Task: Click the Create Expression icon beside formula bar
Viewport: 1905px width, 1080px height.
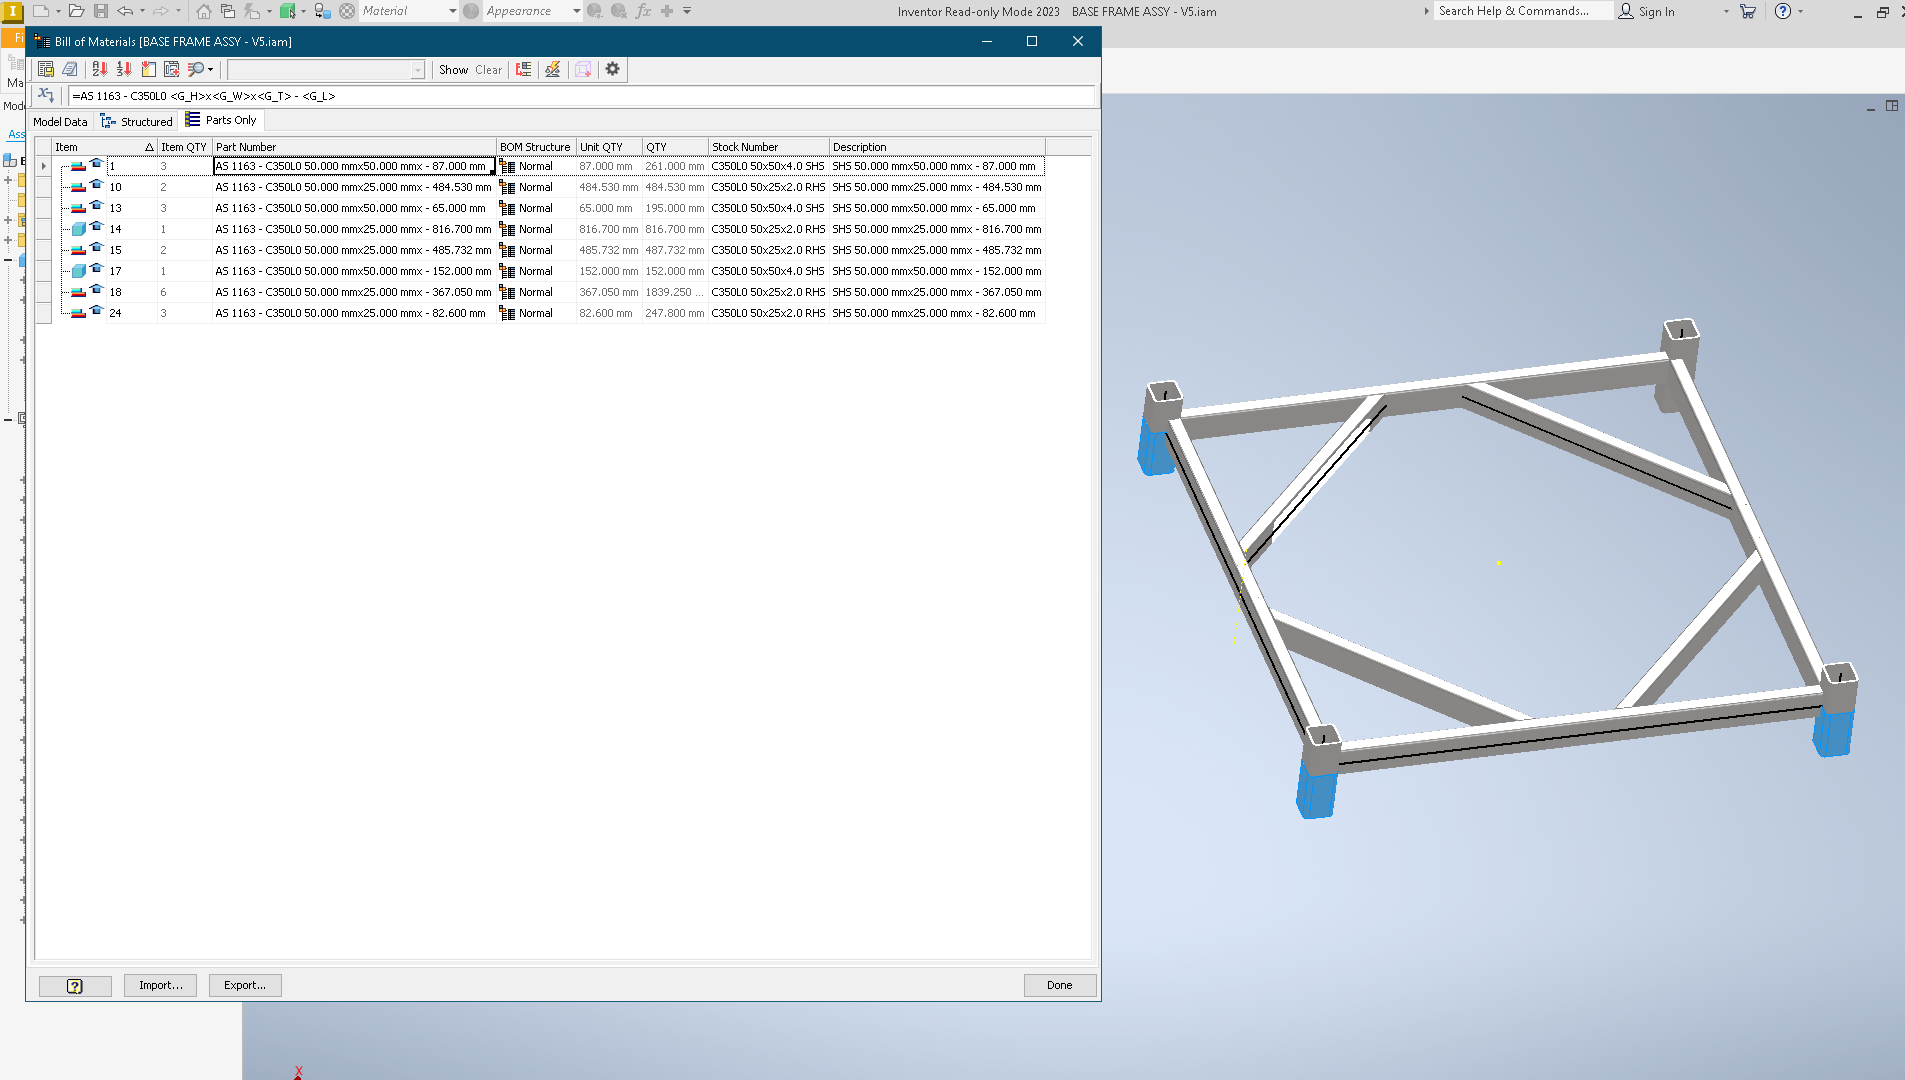Action: (46, 95)
